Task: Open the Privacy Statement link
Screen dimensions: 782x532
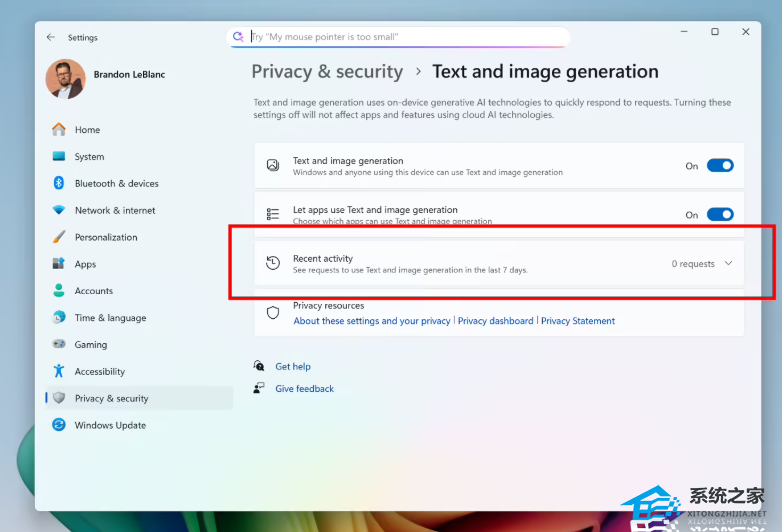Action: (578, 321)
